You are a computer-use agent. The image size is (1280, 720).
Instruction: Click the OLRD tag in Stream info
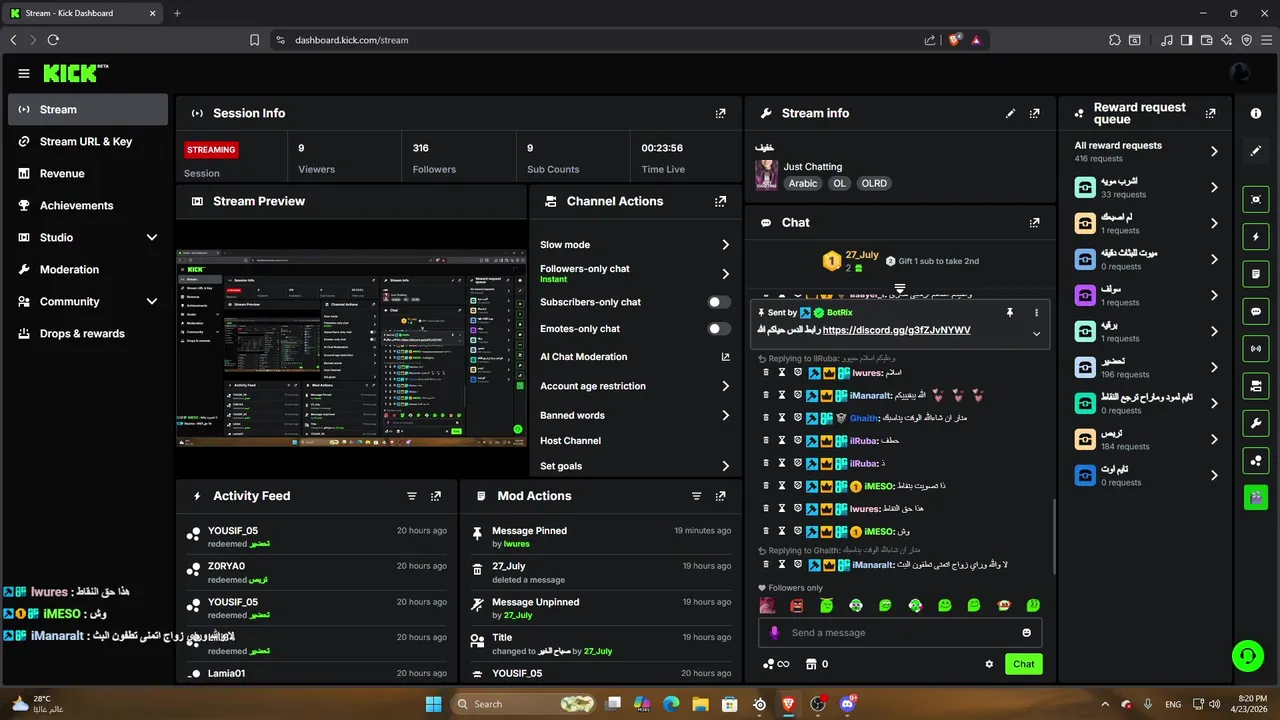click(x=874, y=184)
